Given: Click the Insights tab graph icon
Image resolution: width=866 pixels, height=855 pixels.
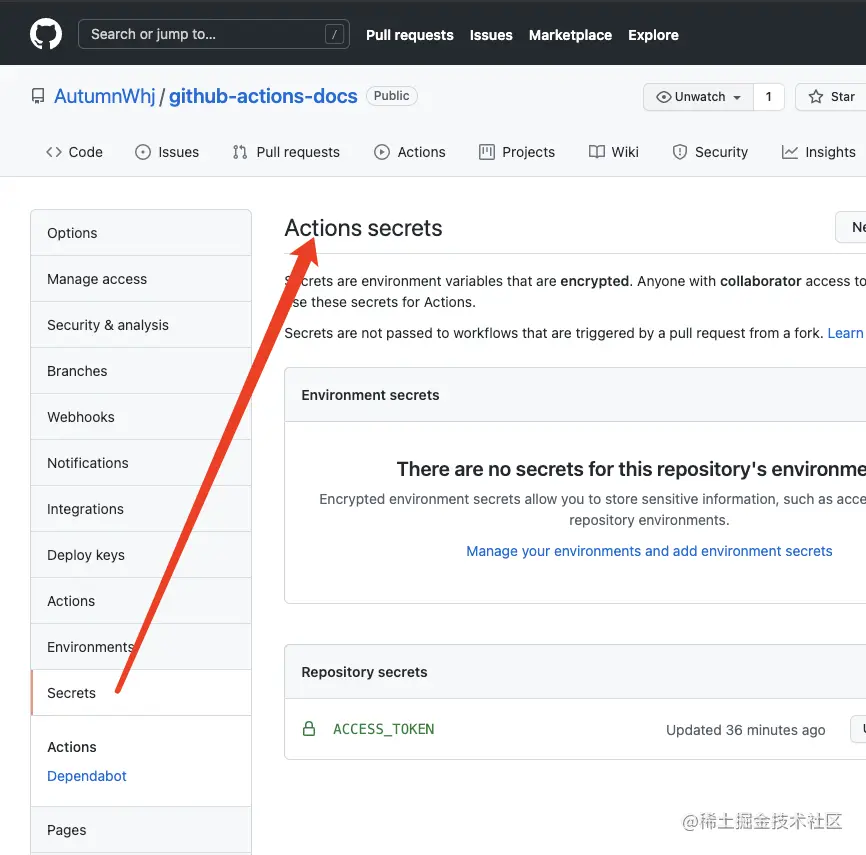Looking at the screenshot, I should point(790,152).
